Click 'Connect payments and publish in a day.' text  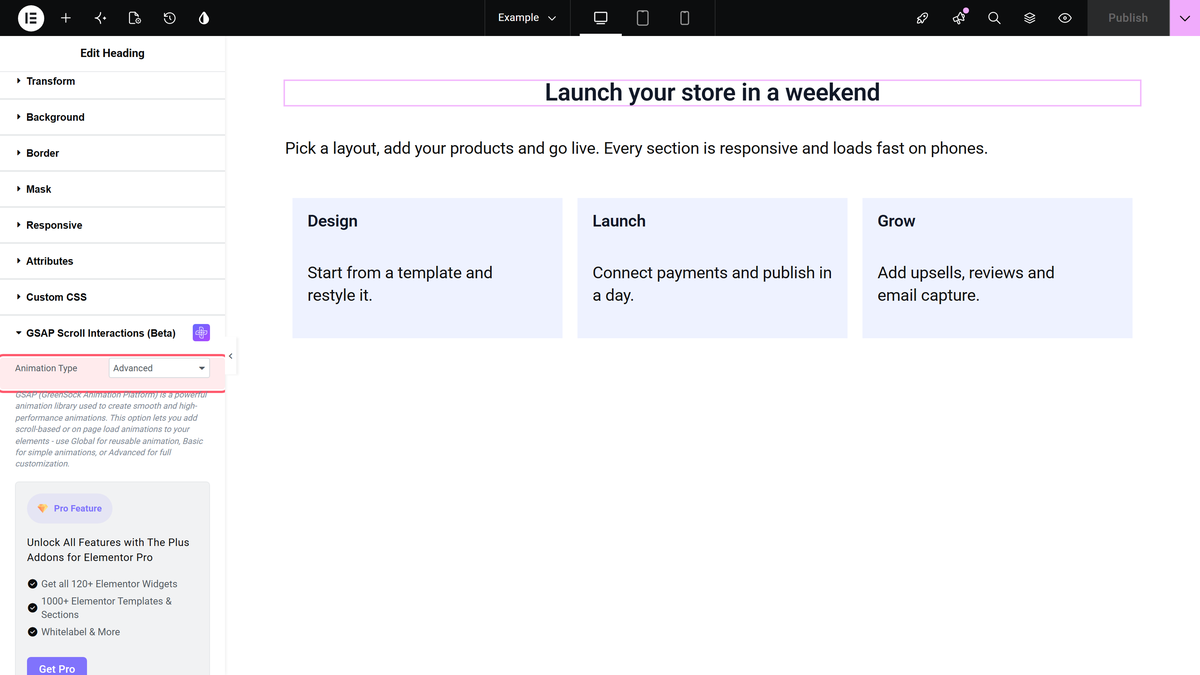coord(712,284)
